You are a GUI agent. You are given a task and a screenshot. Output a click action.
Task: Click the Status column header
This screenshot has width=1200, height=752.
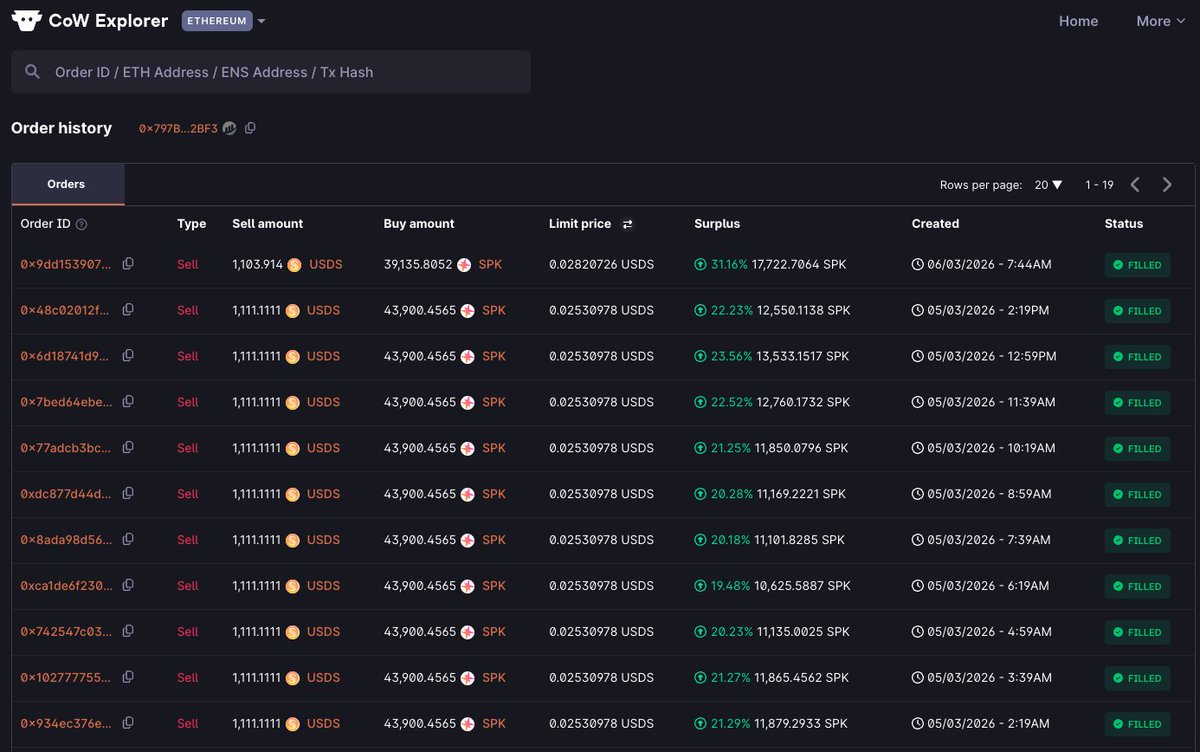tap(1124, 224)
